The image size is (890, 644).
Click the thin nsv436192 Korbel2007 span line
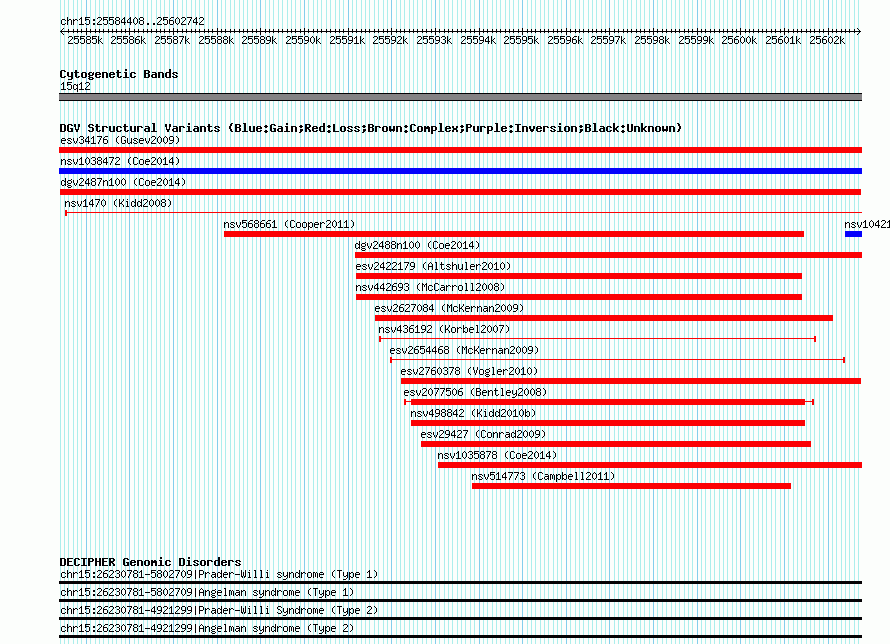click(598, 339)
